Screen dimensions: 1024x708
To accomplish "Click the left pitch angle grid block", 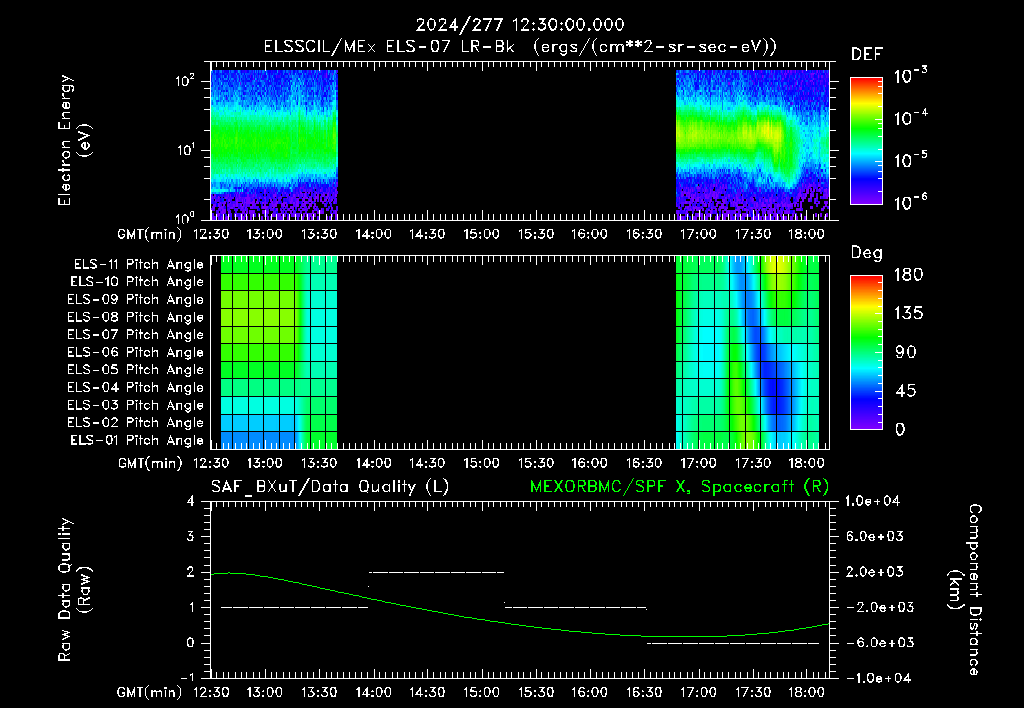I will click(x=279, y=352).
